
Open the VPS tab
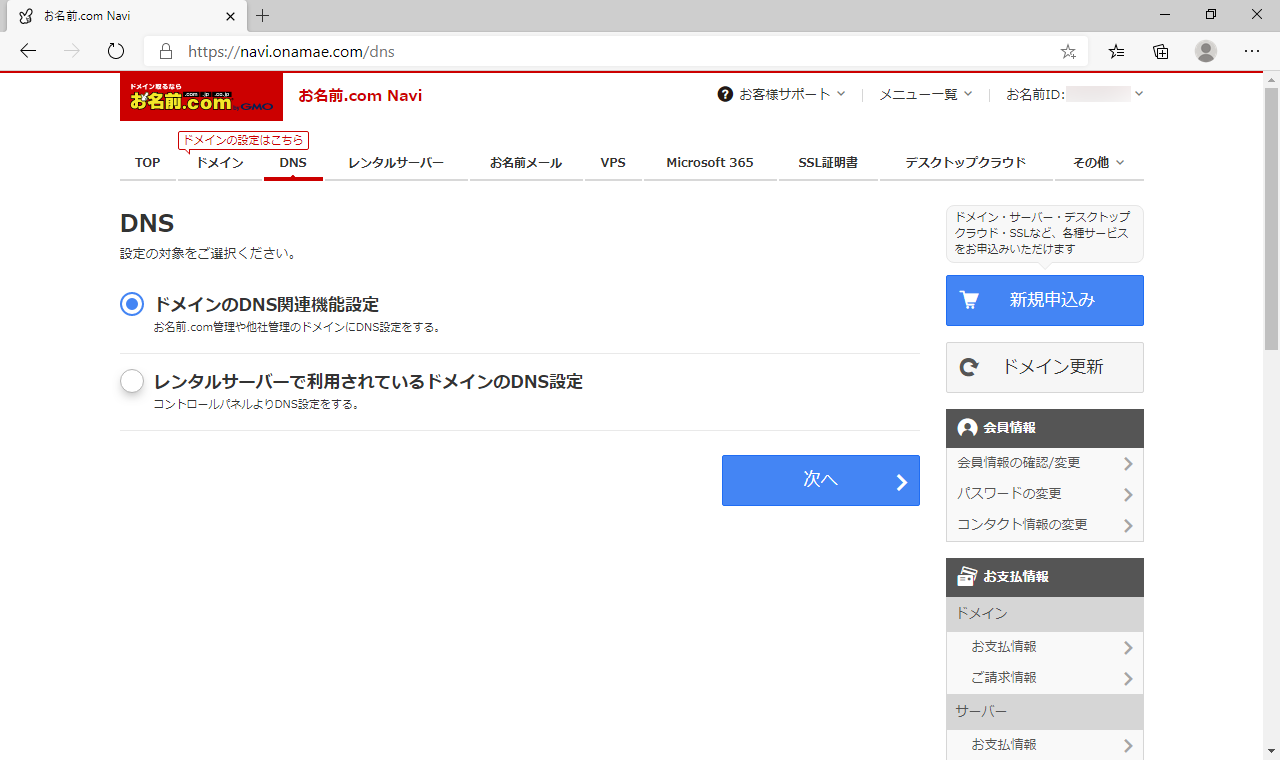coord(613,162)
